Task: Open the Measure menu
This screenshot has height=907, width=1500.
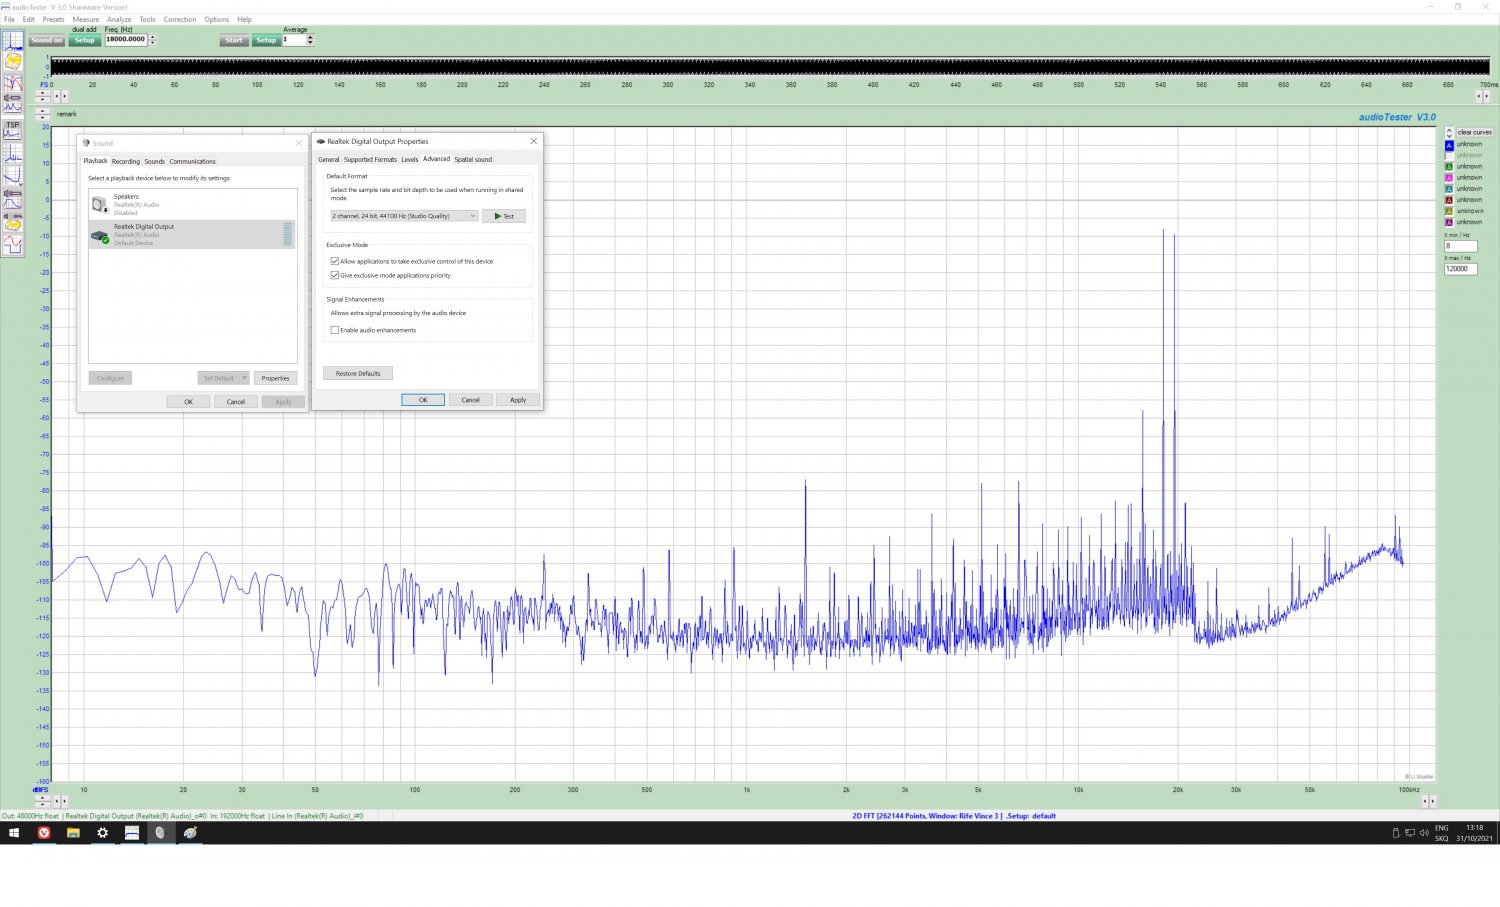Action: click(85, 19)
